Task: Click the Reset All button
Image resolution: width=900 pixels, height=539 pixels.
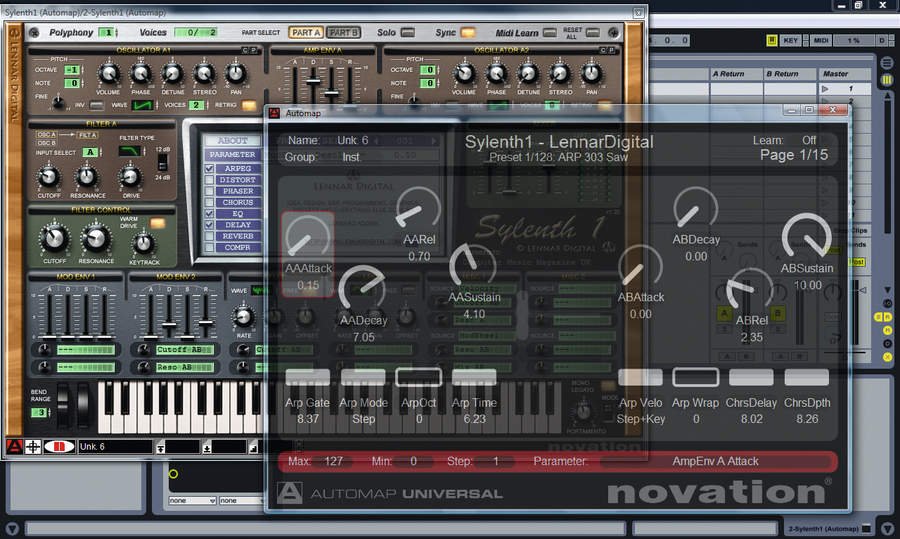Action: pyautogui.click(x=593, y=33)
